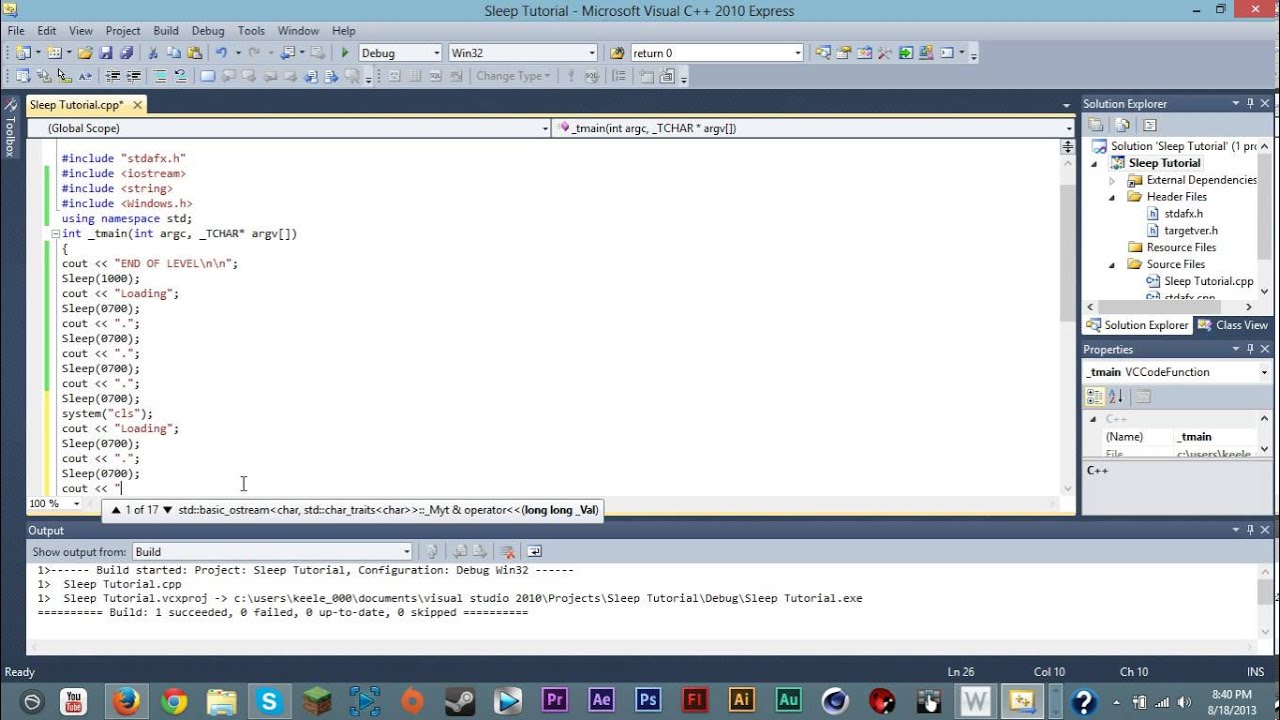1280x720 pixels.
Task: Open the Edit menu
Action: coord(47,31)
